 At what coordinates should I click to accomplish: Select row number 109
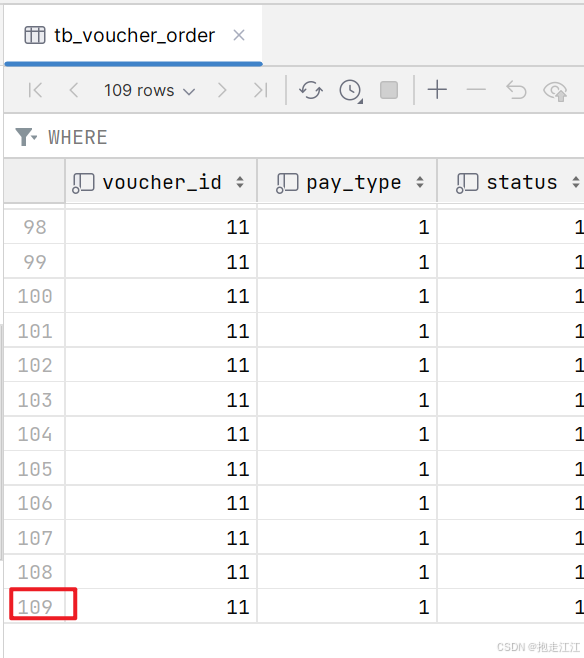[35, 606]
